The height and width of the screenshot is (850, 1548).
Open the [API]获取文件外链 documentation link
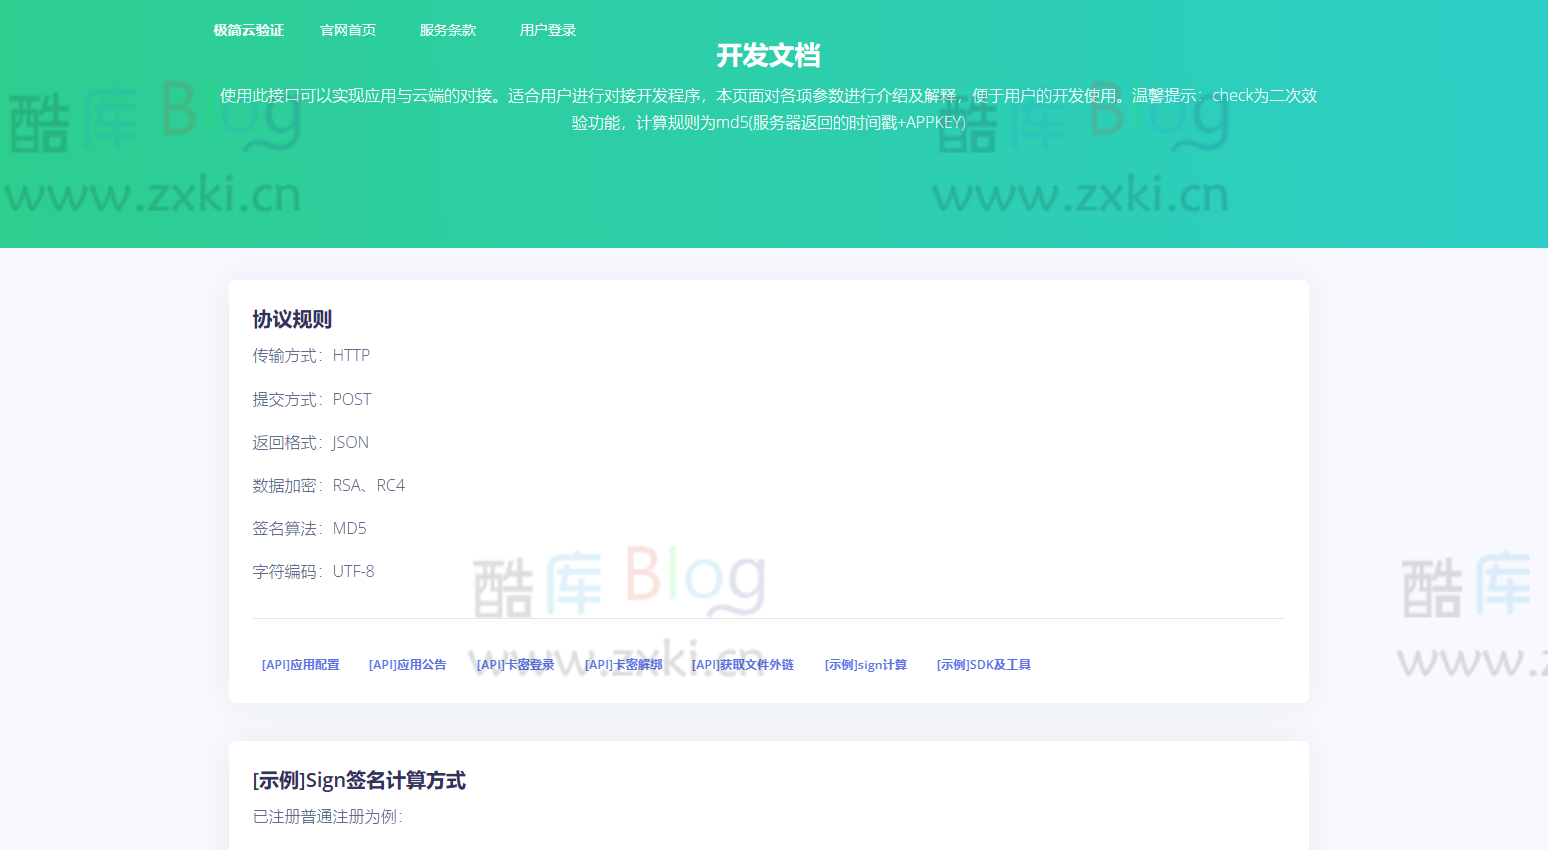[x=741, y=663]
